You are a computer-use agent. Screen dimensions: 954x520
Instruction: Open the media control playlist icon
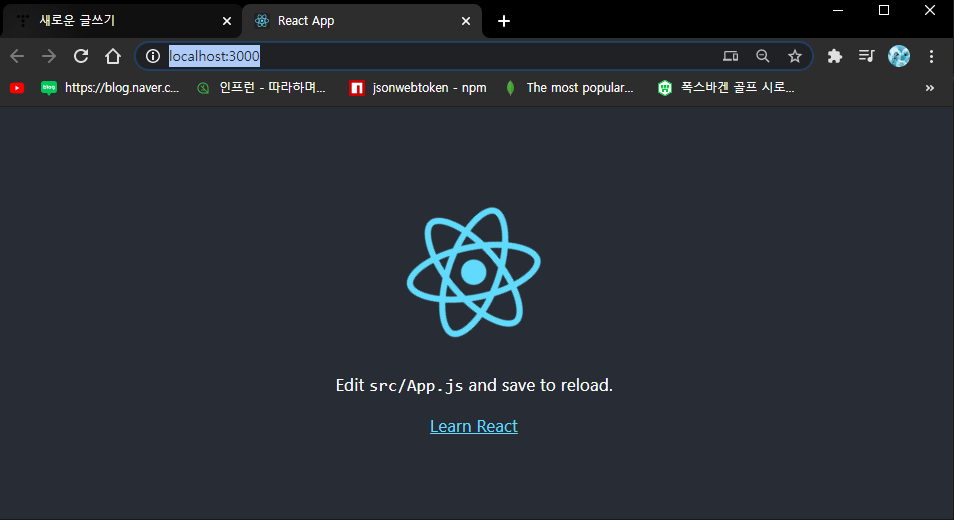866,56
